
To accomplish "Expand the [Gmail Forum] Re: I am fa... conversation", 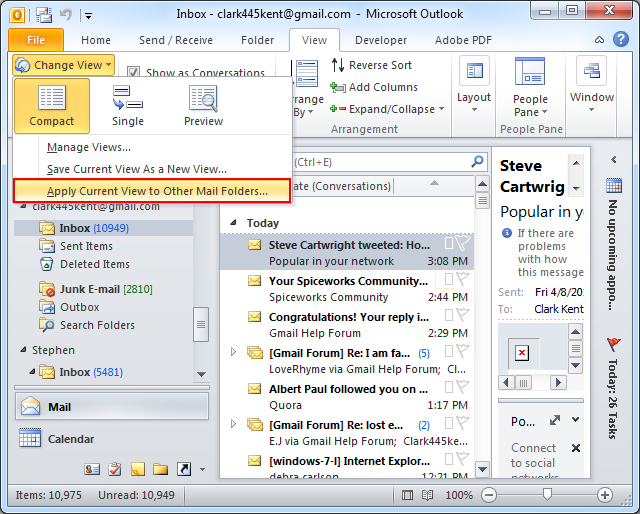I will click(x=233, y=352).
